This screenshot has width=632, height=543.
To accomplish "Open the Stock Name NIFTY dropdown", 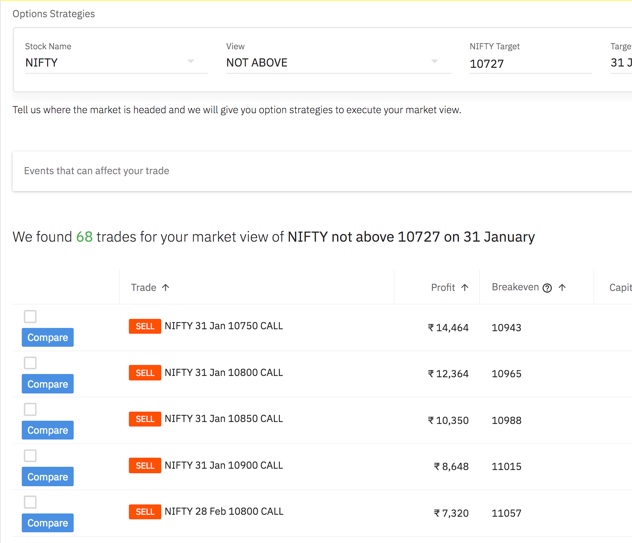I will (116, 62).
